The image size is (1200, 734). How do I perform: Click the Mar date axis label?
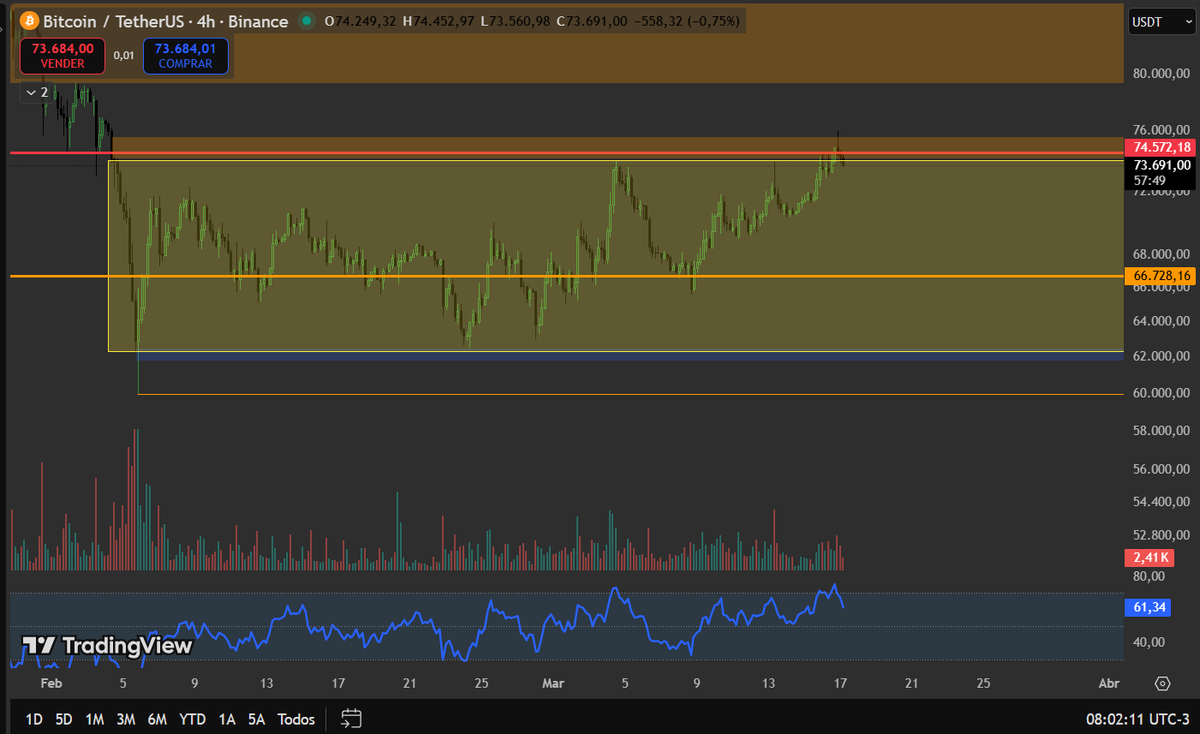[553, 683]
